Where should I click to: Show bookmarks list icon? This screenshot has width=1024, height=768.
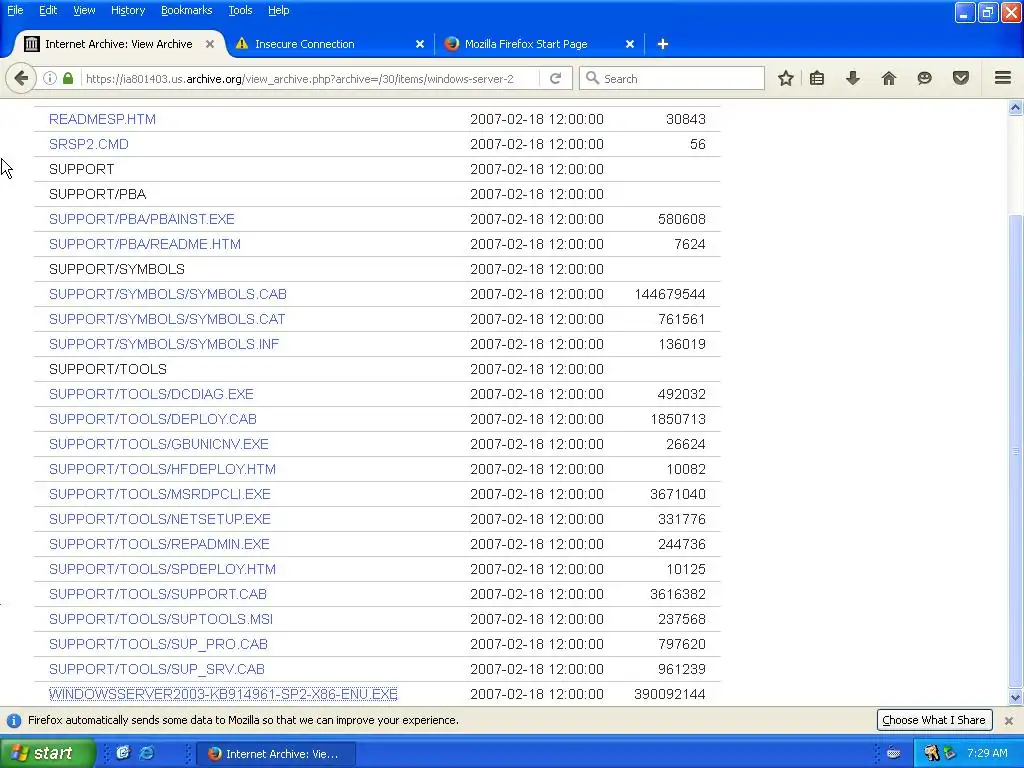(x=817, y=78)
